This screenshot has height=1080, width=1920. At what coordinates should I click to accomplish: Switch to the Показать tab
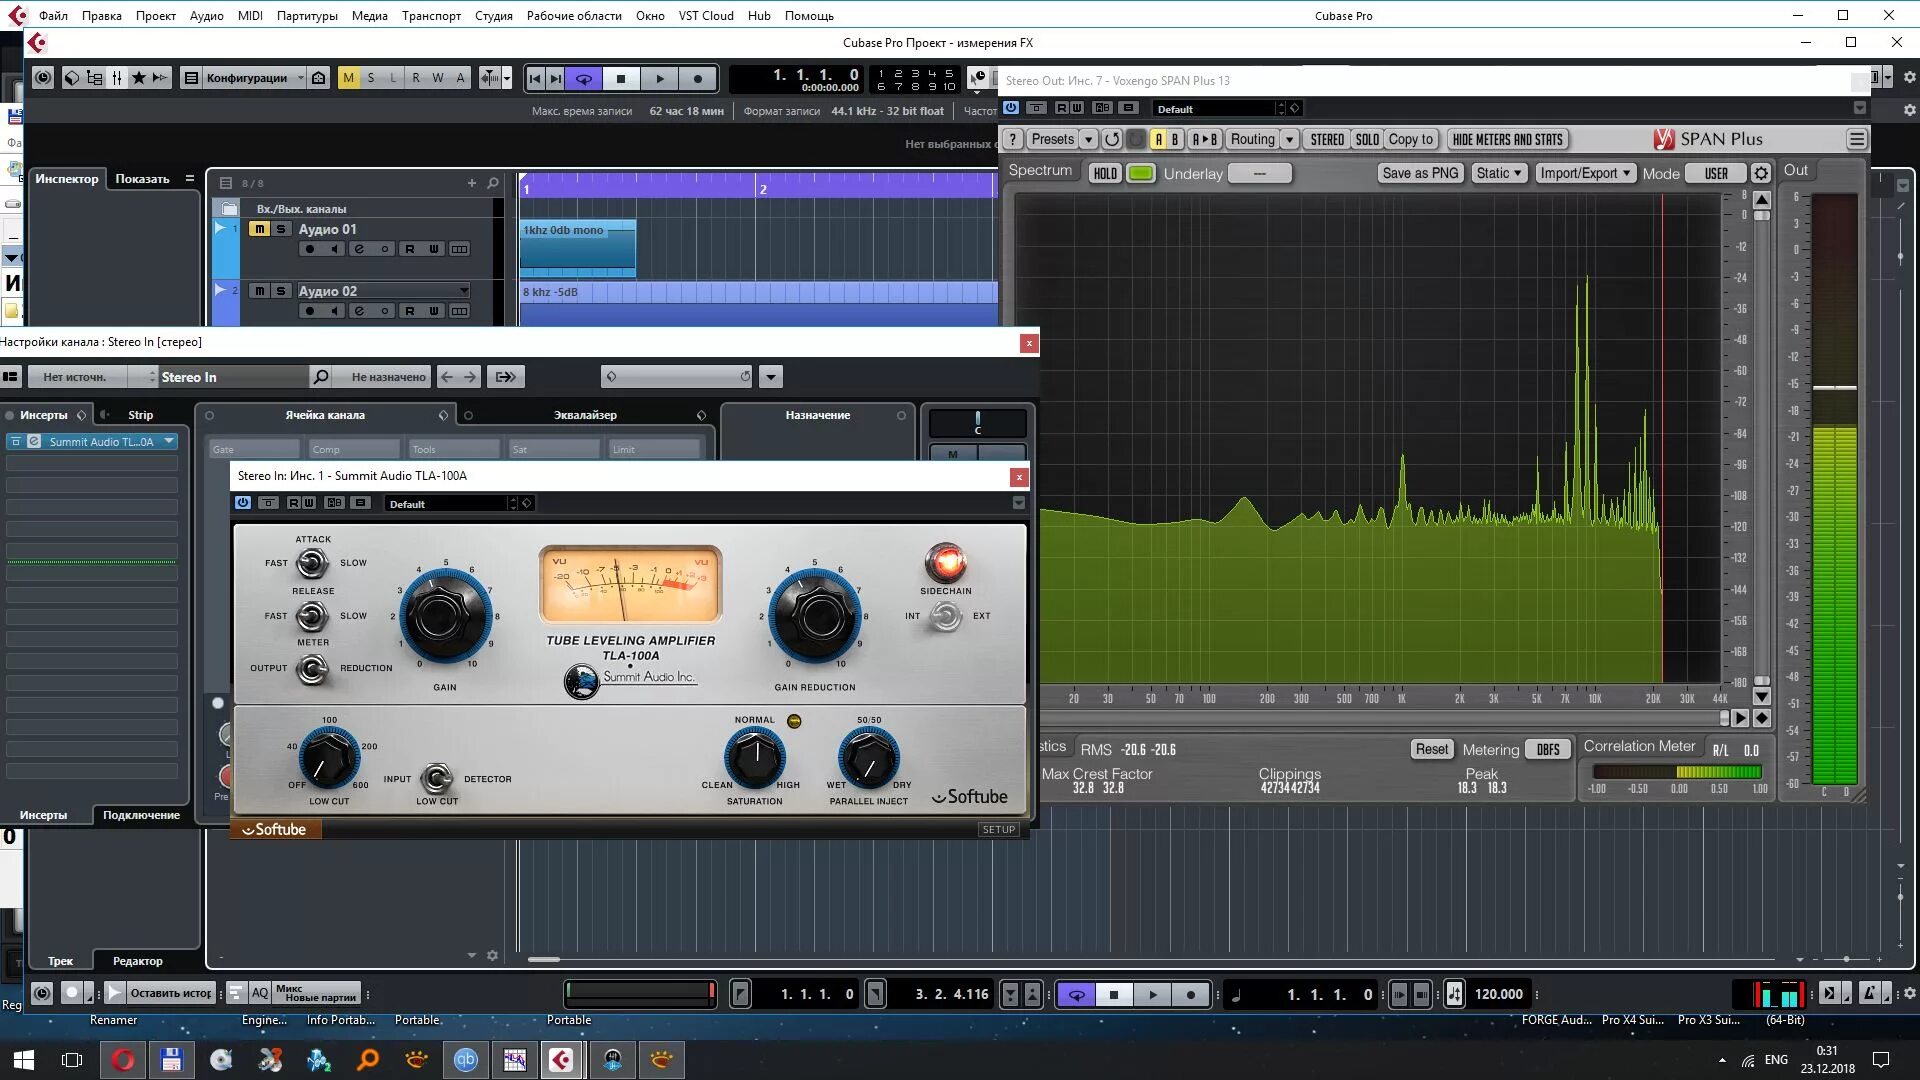tap(142, 179)
